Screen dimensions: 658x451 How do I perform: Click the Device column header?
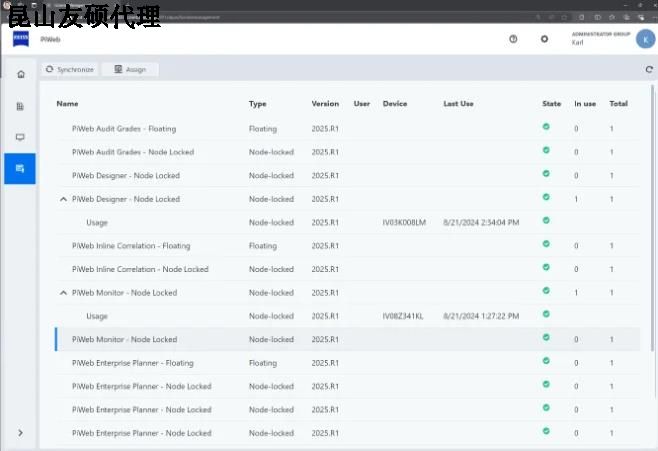395,104
